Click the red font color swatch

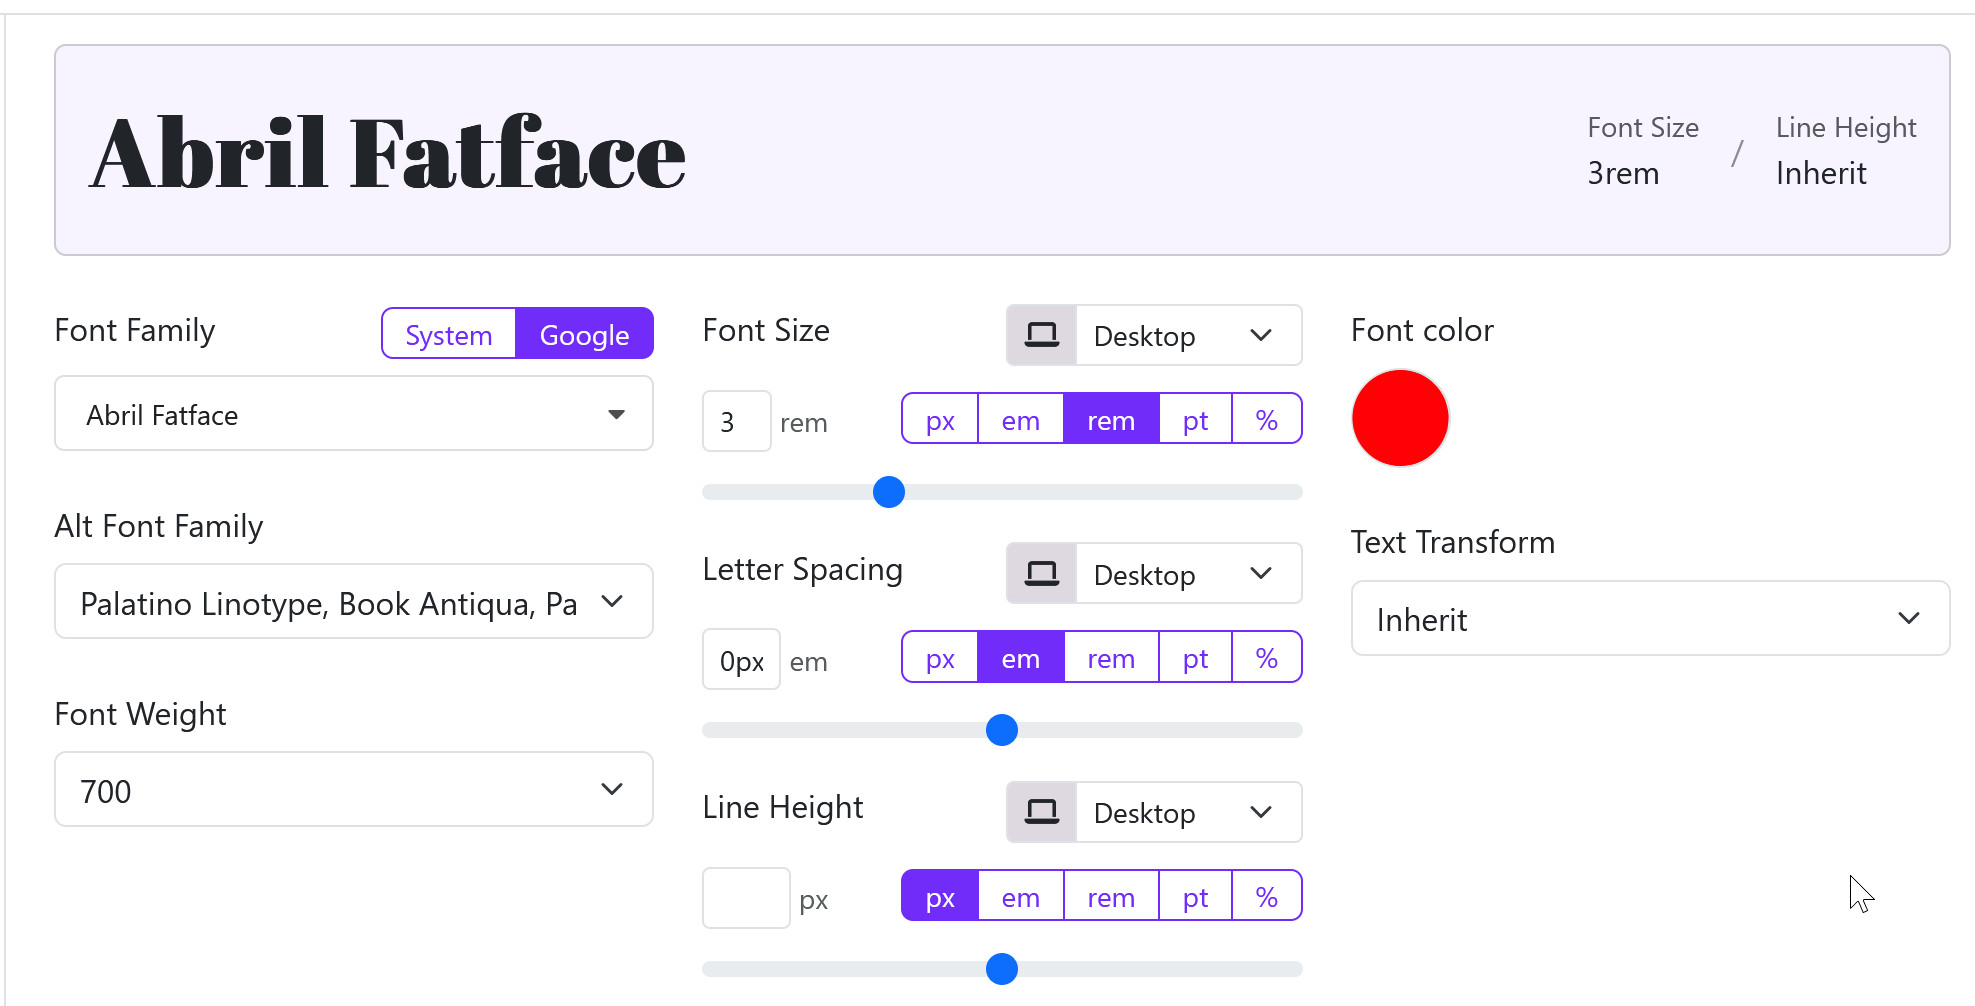coord(1399,418)
